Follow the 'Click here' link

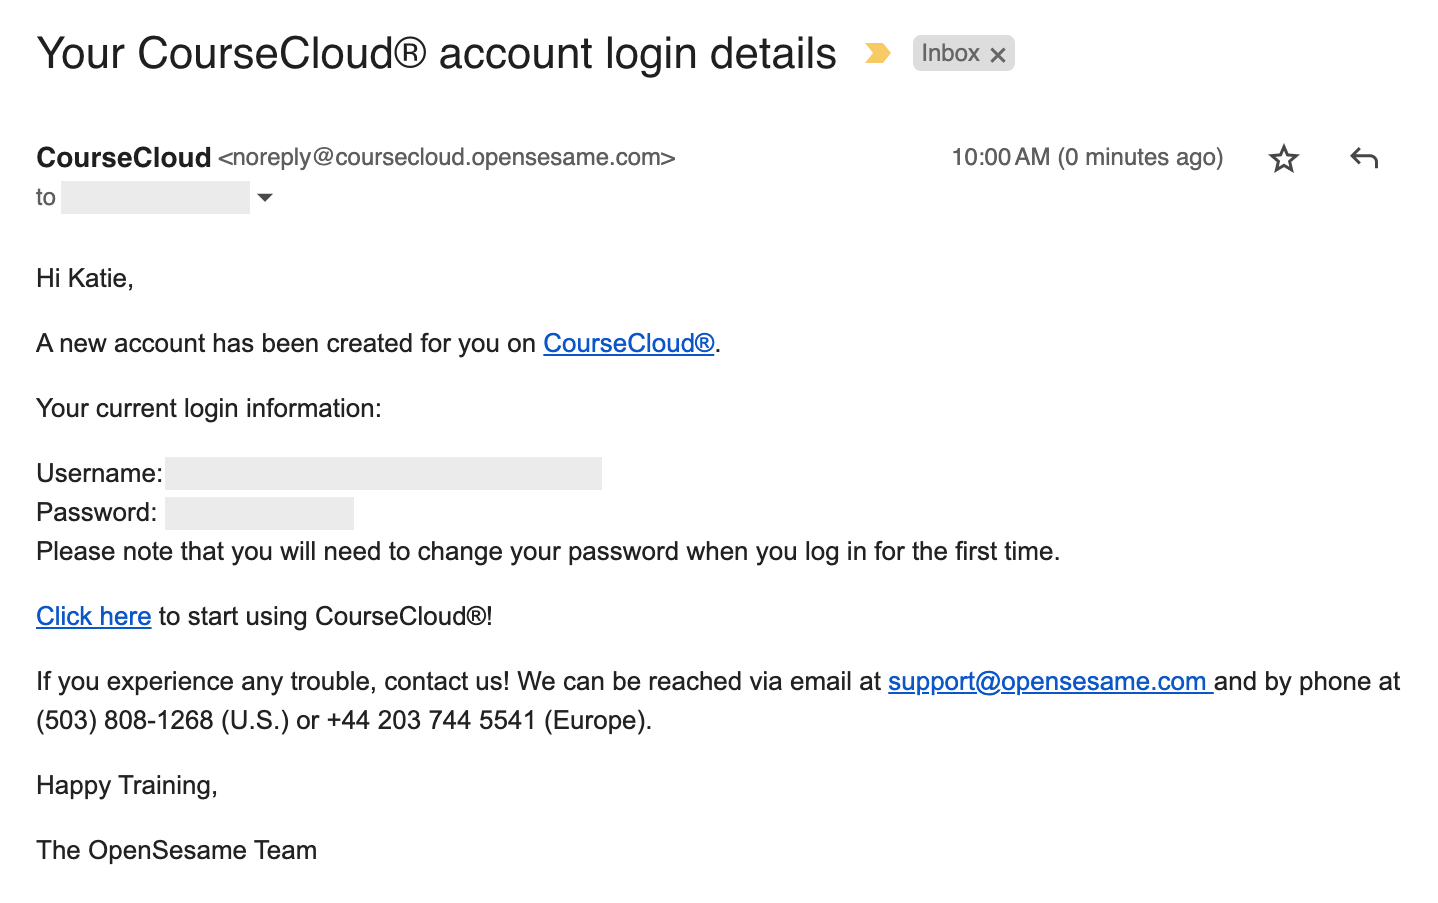[x=94, y=616]
